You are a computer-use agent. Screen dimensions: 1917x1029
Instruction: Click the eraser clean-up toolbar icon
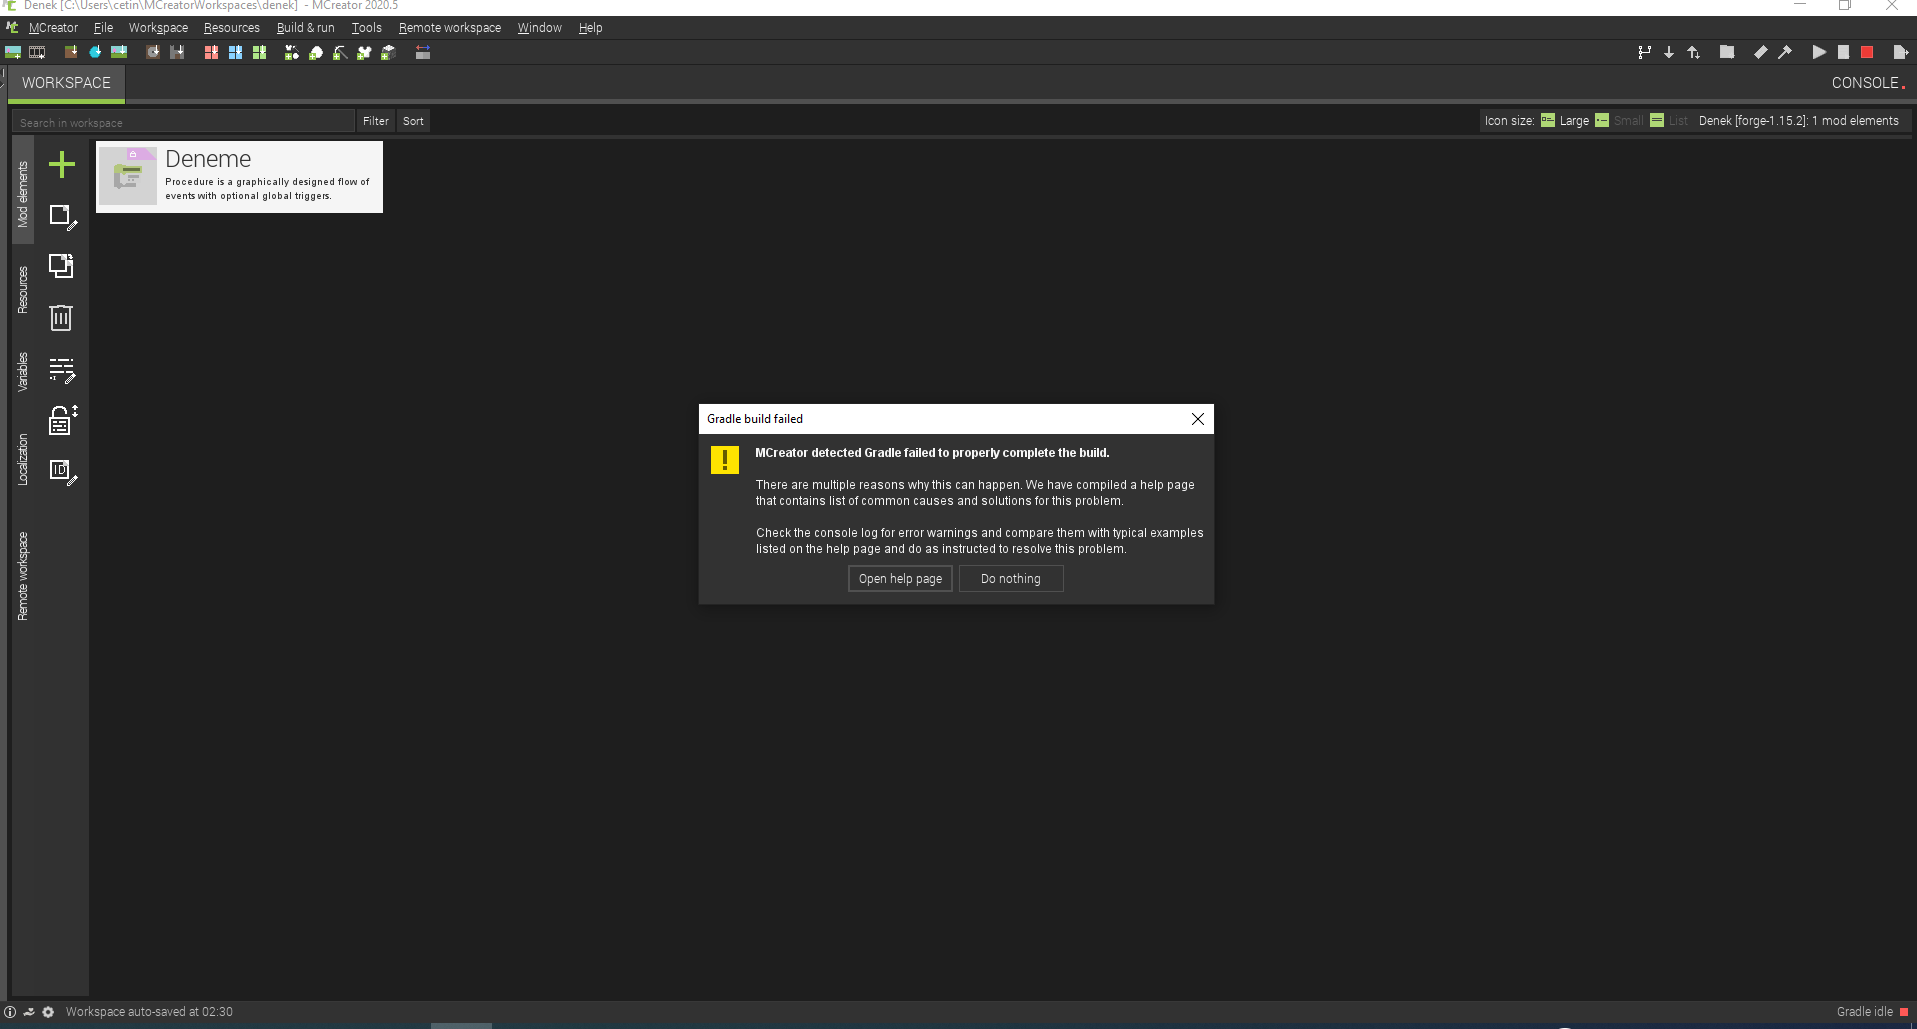(1761, 53)
